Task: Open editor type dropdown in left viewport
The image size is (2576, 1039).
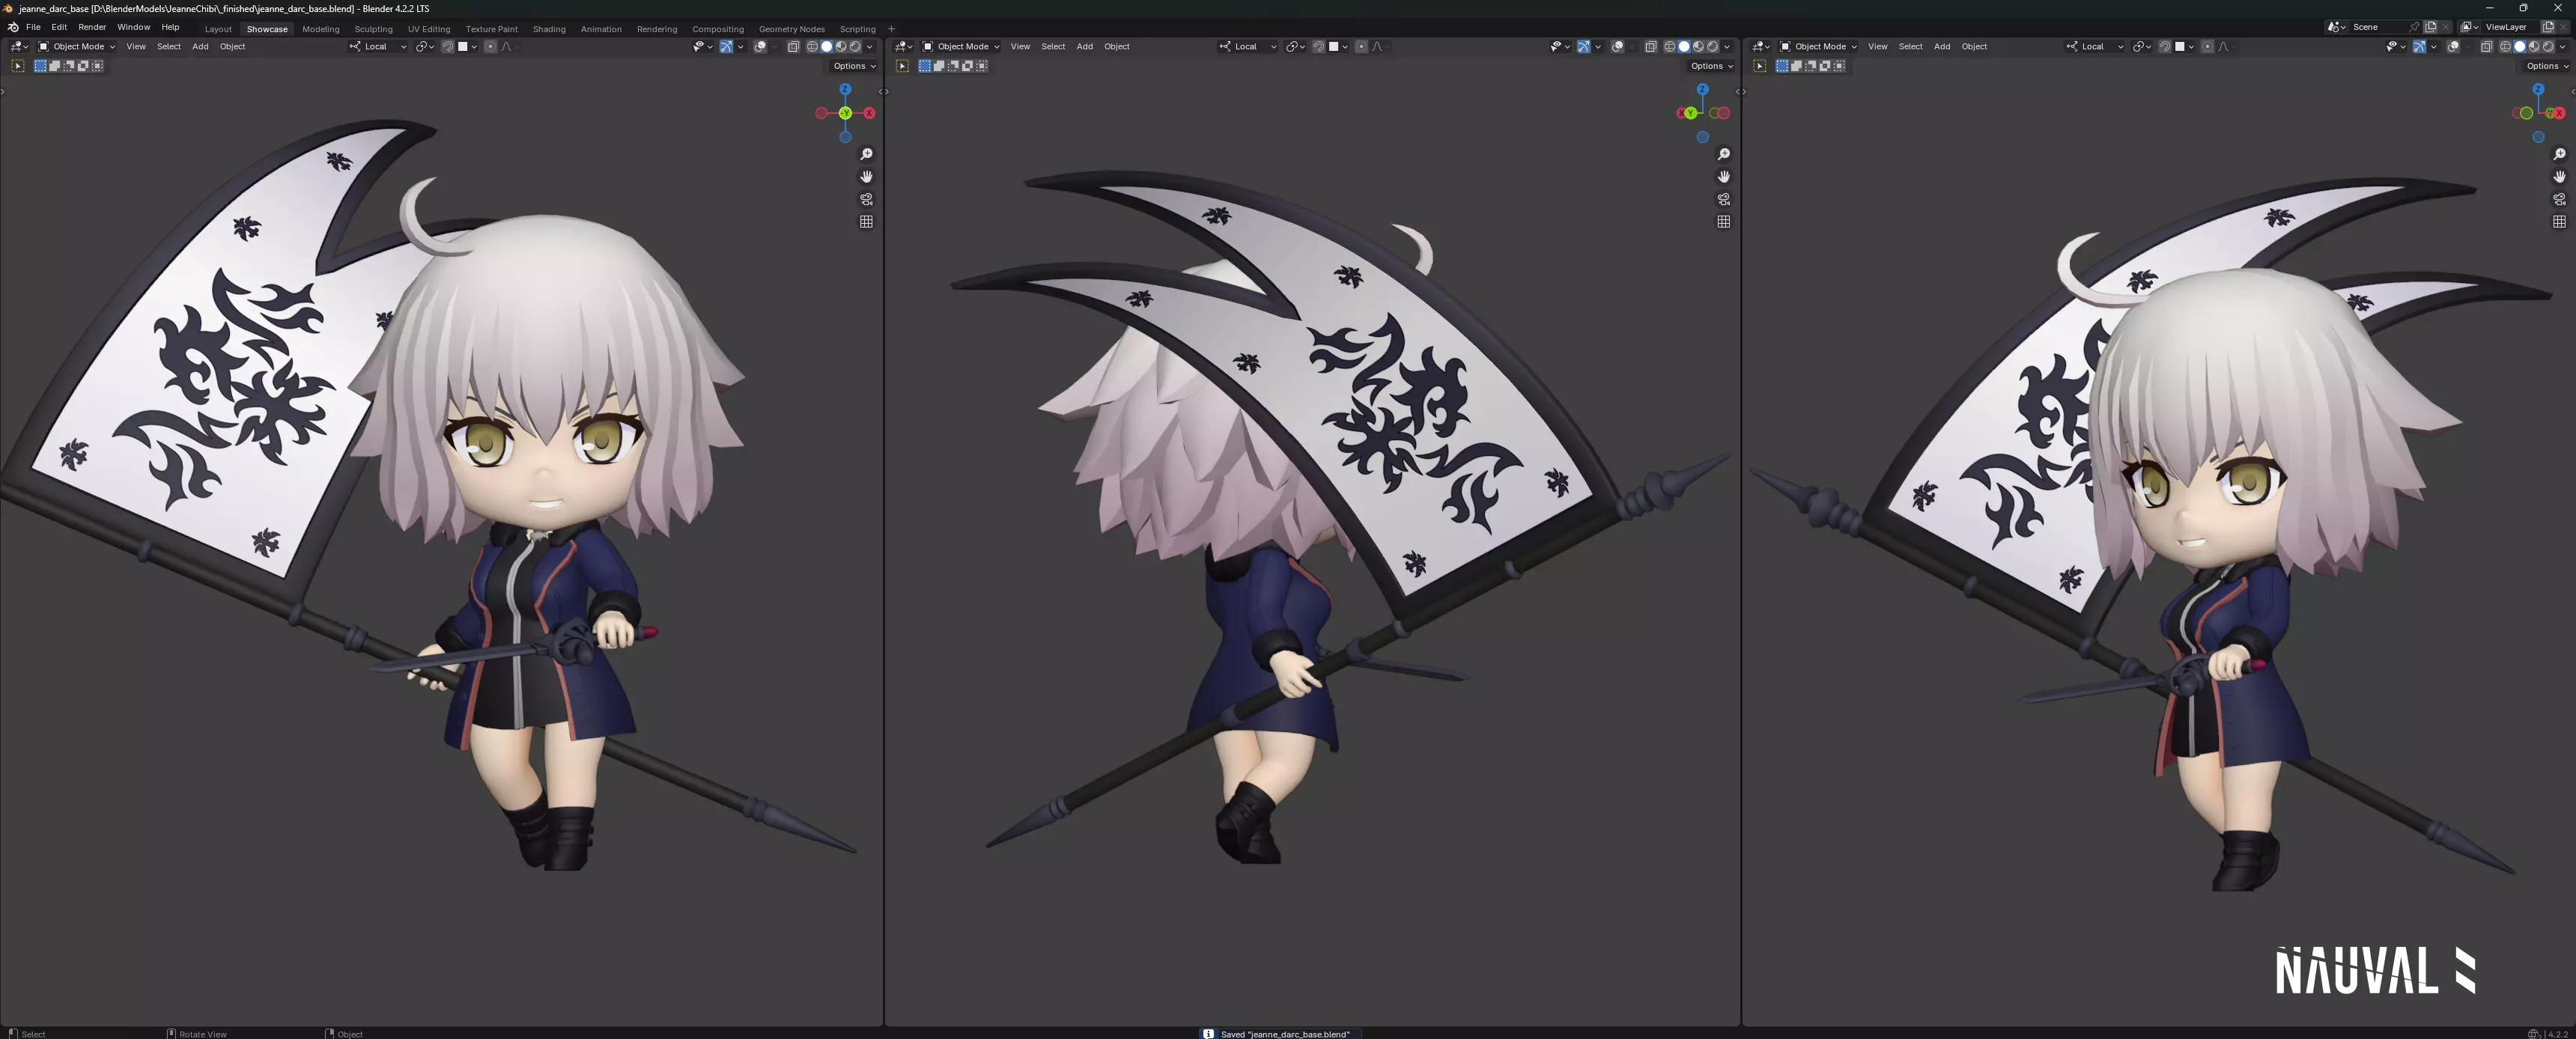Action: pos(19,47)
